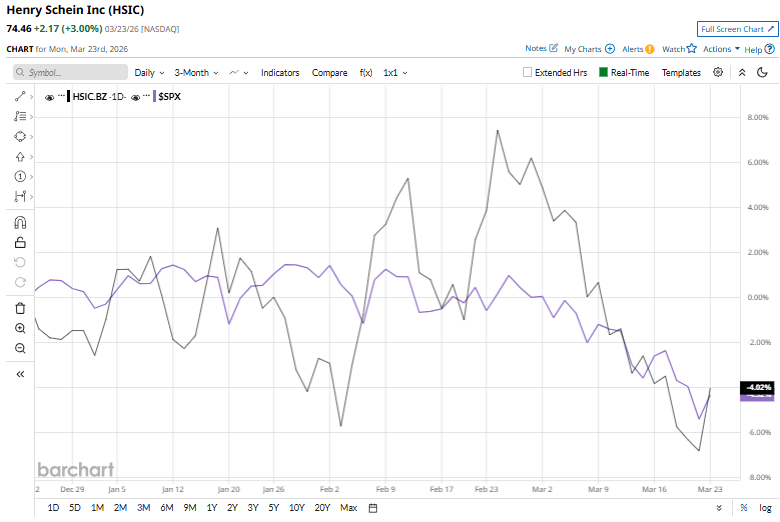Viewport: 780px width, 522px height.
Task: Delete drawings with the trash icon
Action: [x=20, y=309]
